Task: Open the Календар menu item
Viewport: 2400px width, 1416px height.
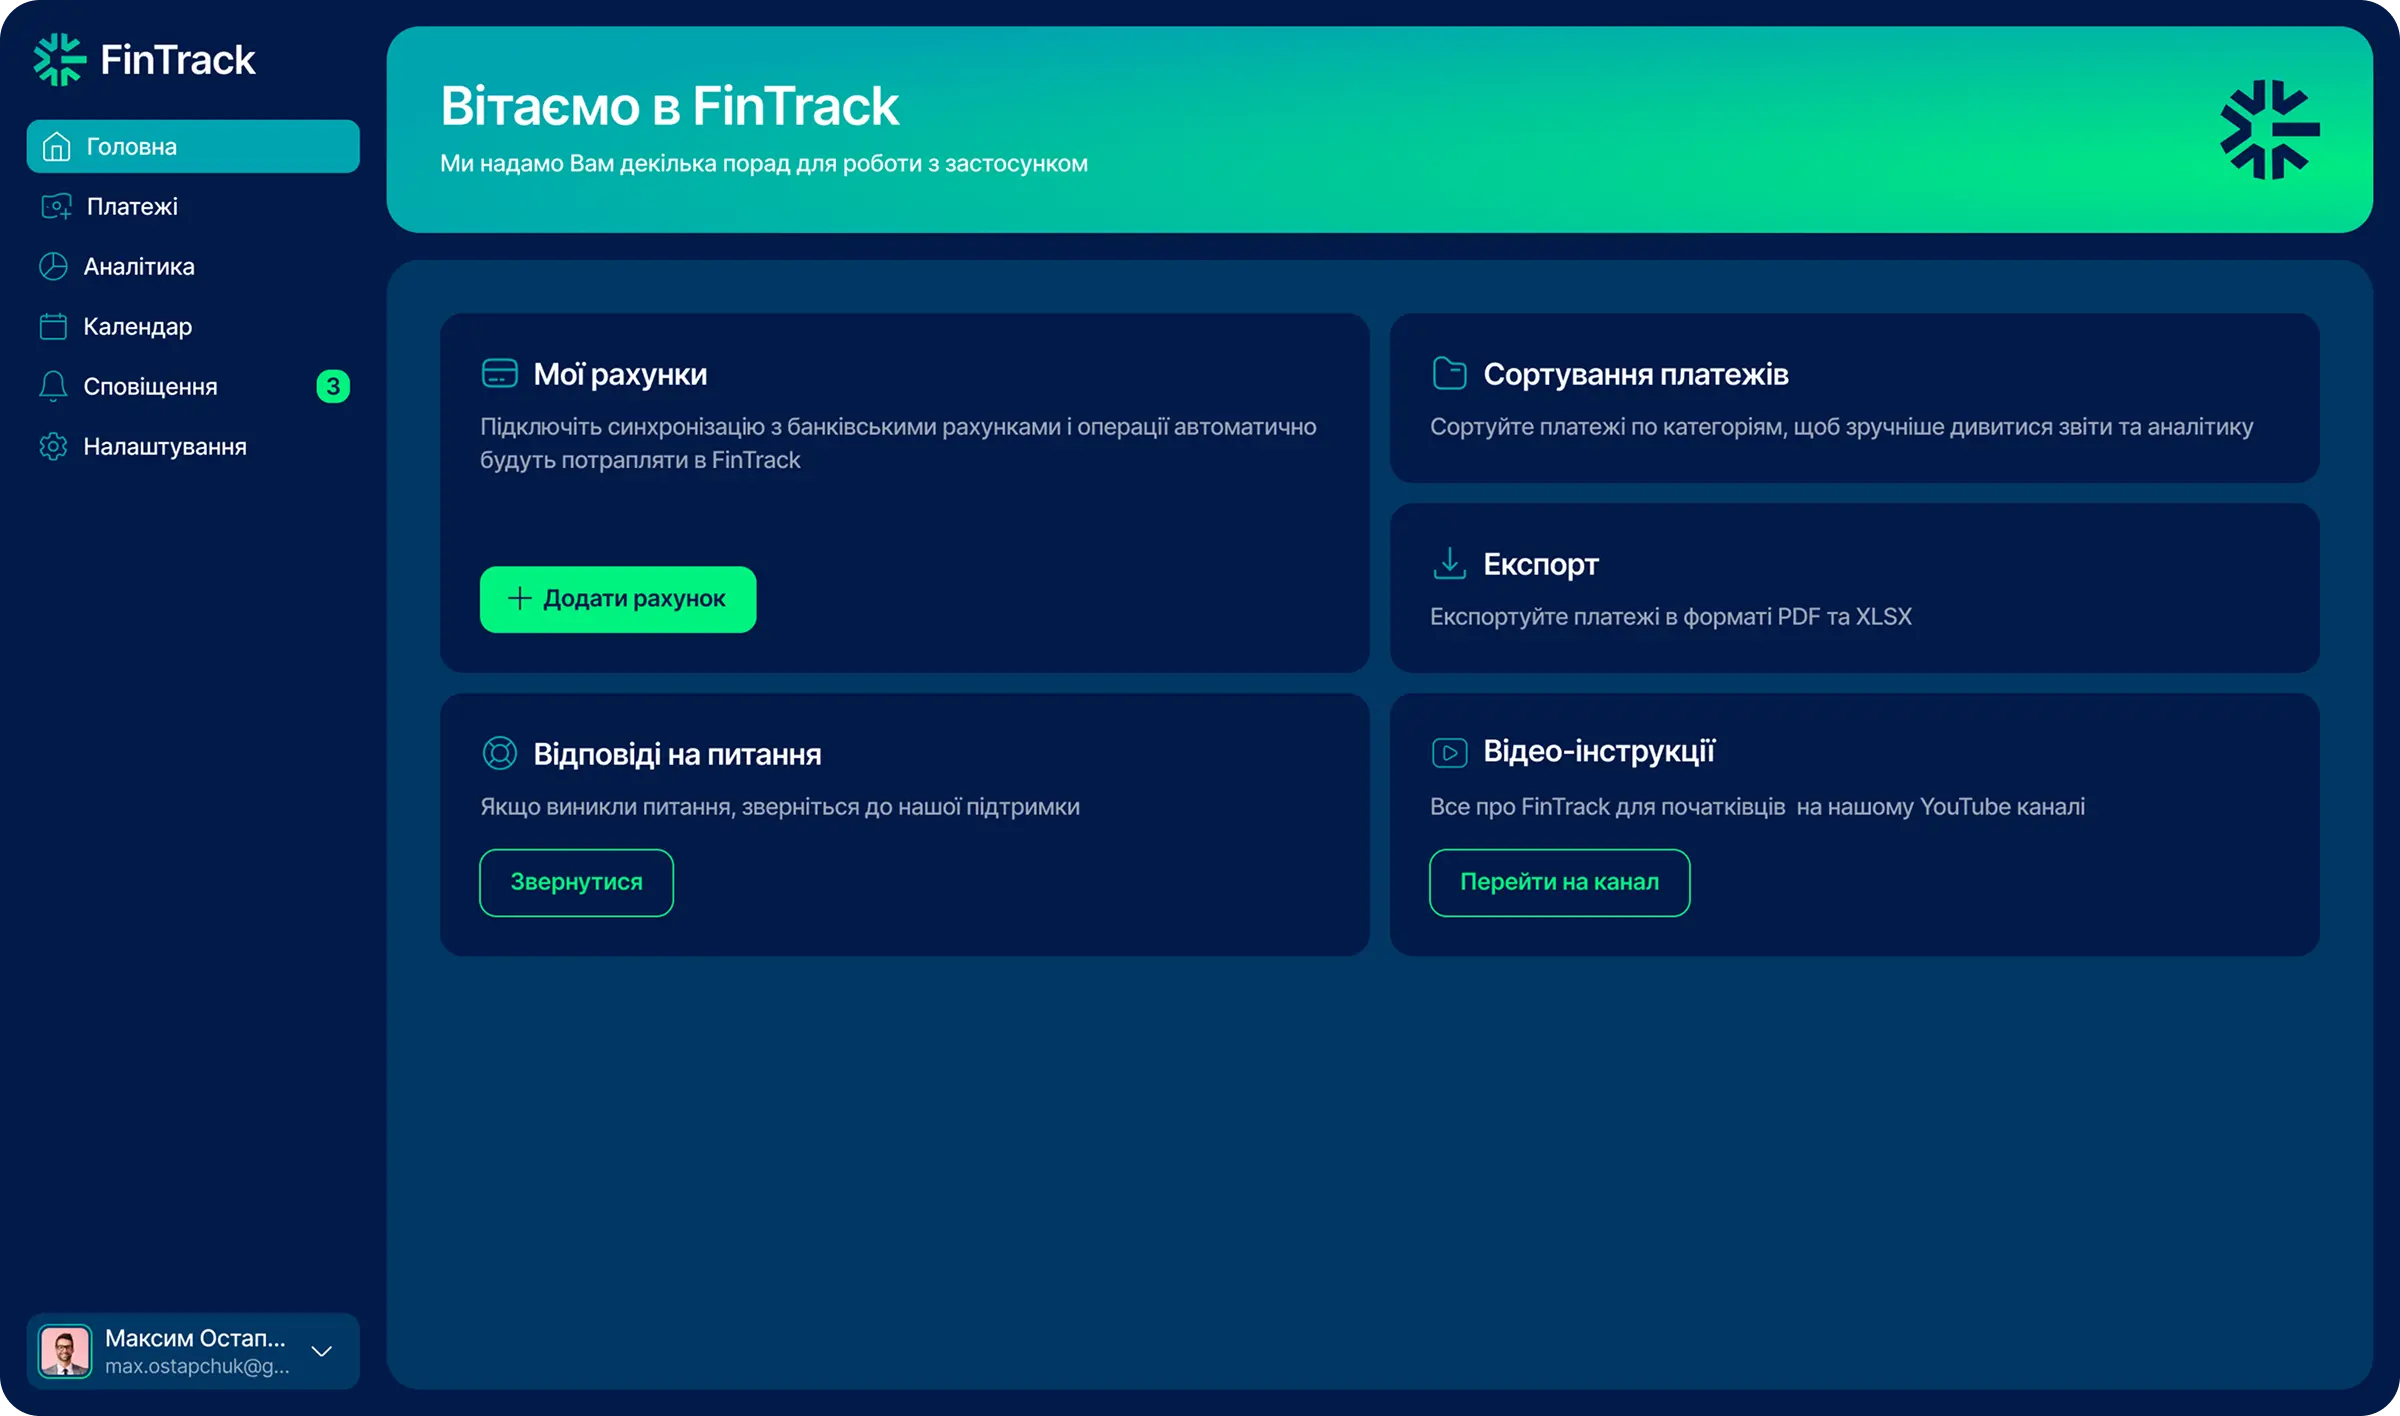Action: click(193, 326)
